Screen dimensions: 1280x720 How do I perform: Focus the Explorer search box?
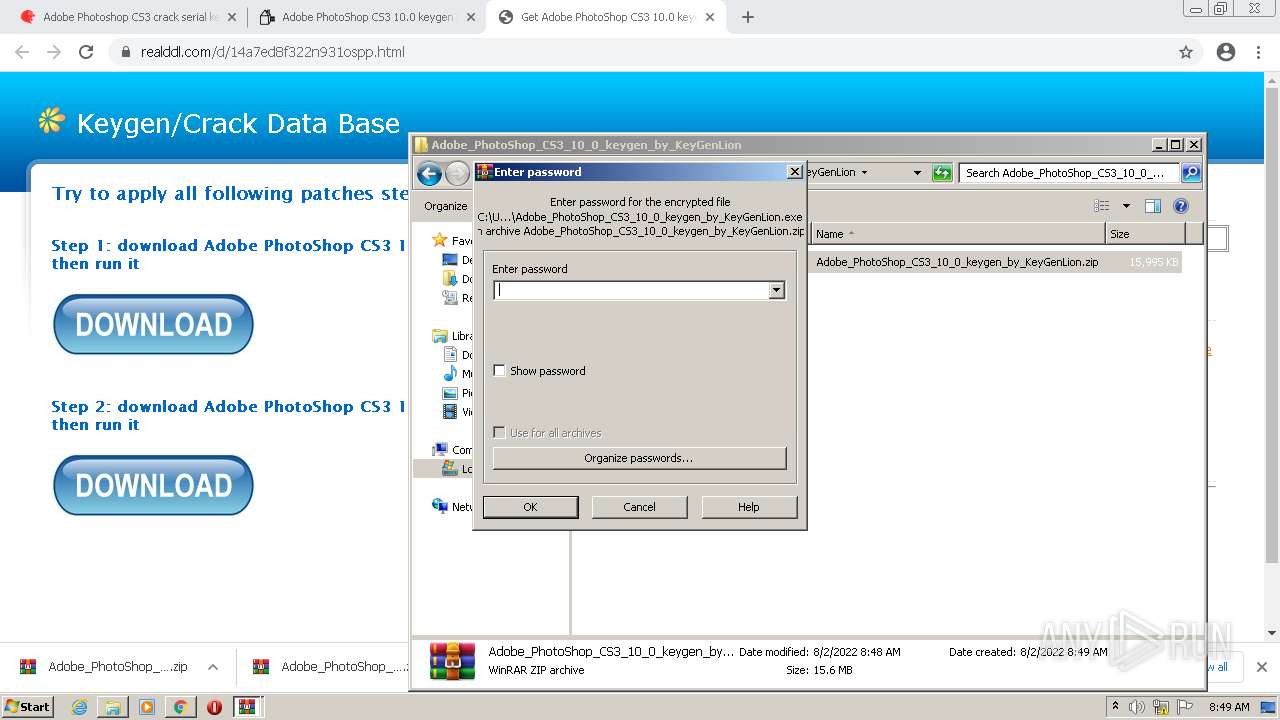coord(1069,173)
